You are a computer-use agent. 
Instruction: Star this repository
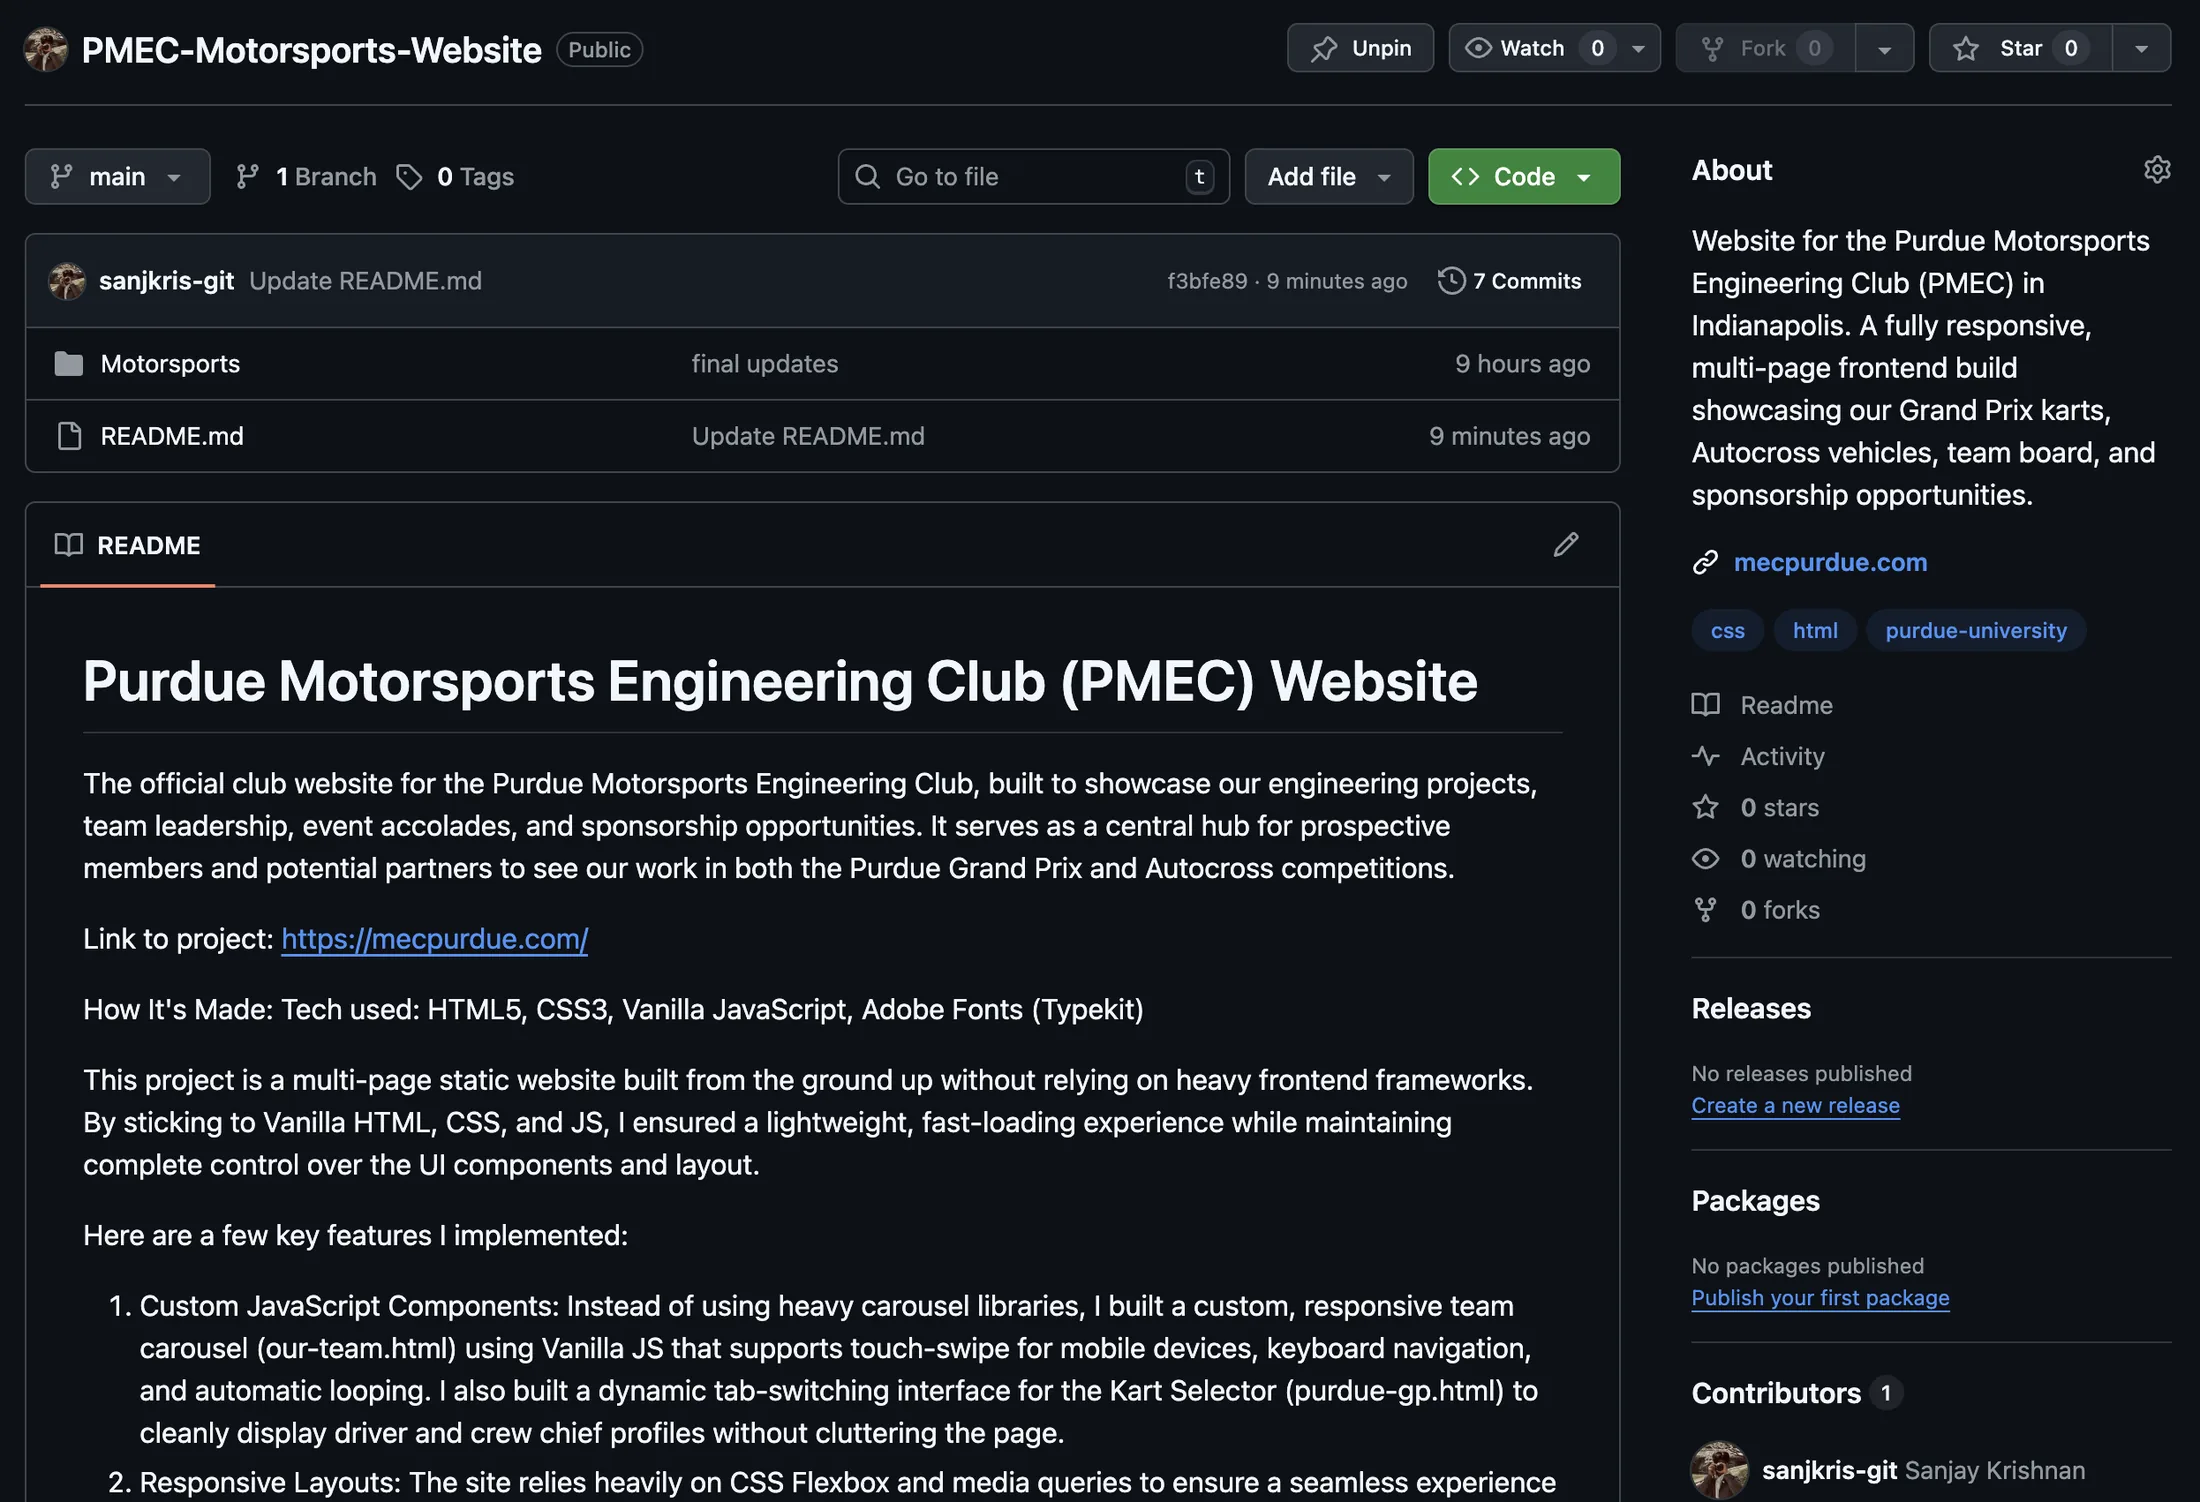tap(2020, 48)
